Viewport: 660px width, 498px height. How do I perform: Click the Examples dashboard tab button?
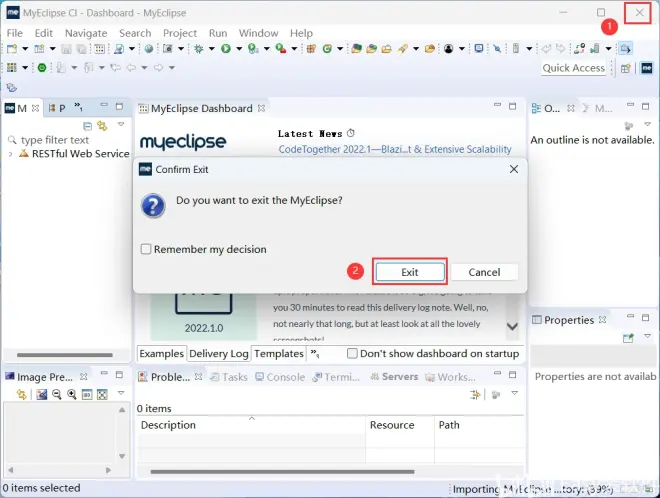coord(161,354)
